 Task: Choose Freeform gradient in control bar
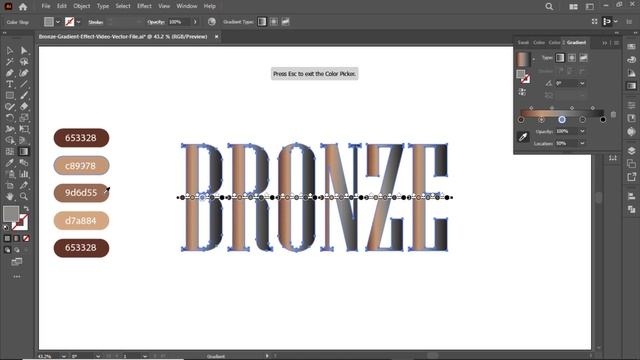(285, 22)
